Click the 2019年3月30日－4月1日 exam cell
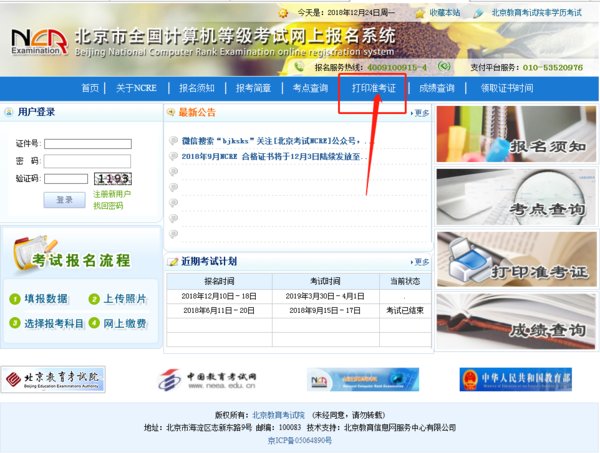600x453 pixels. coord(325,296)
